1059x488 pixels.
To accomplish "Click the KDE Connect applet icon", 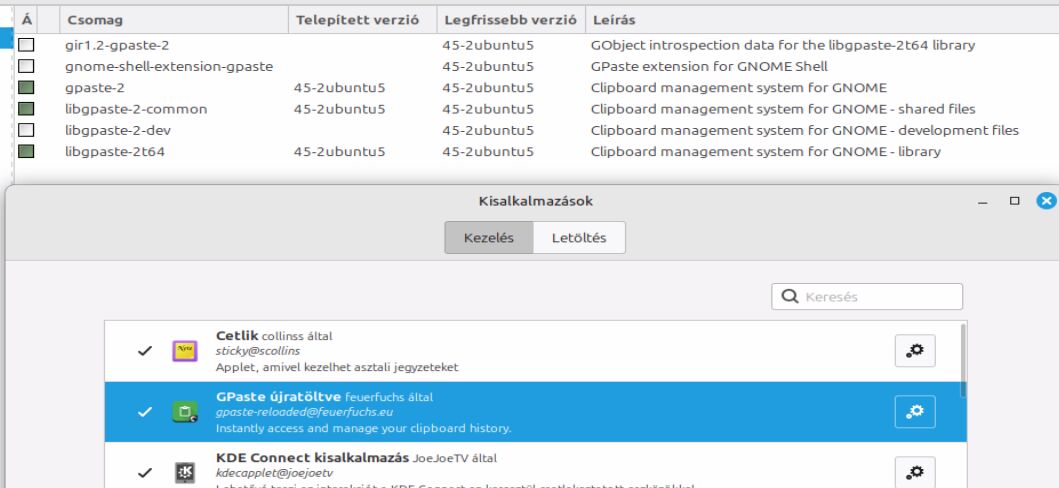I will (x=184, y=472).
